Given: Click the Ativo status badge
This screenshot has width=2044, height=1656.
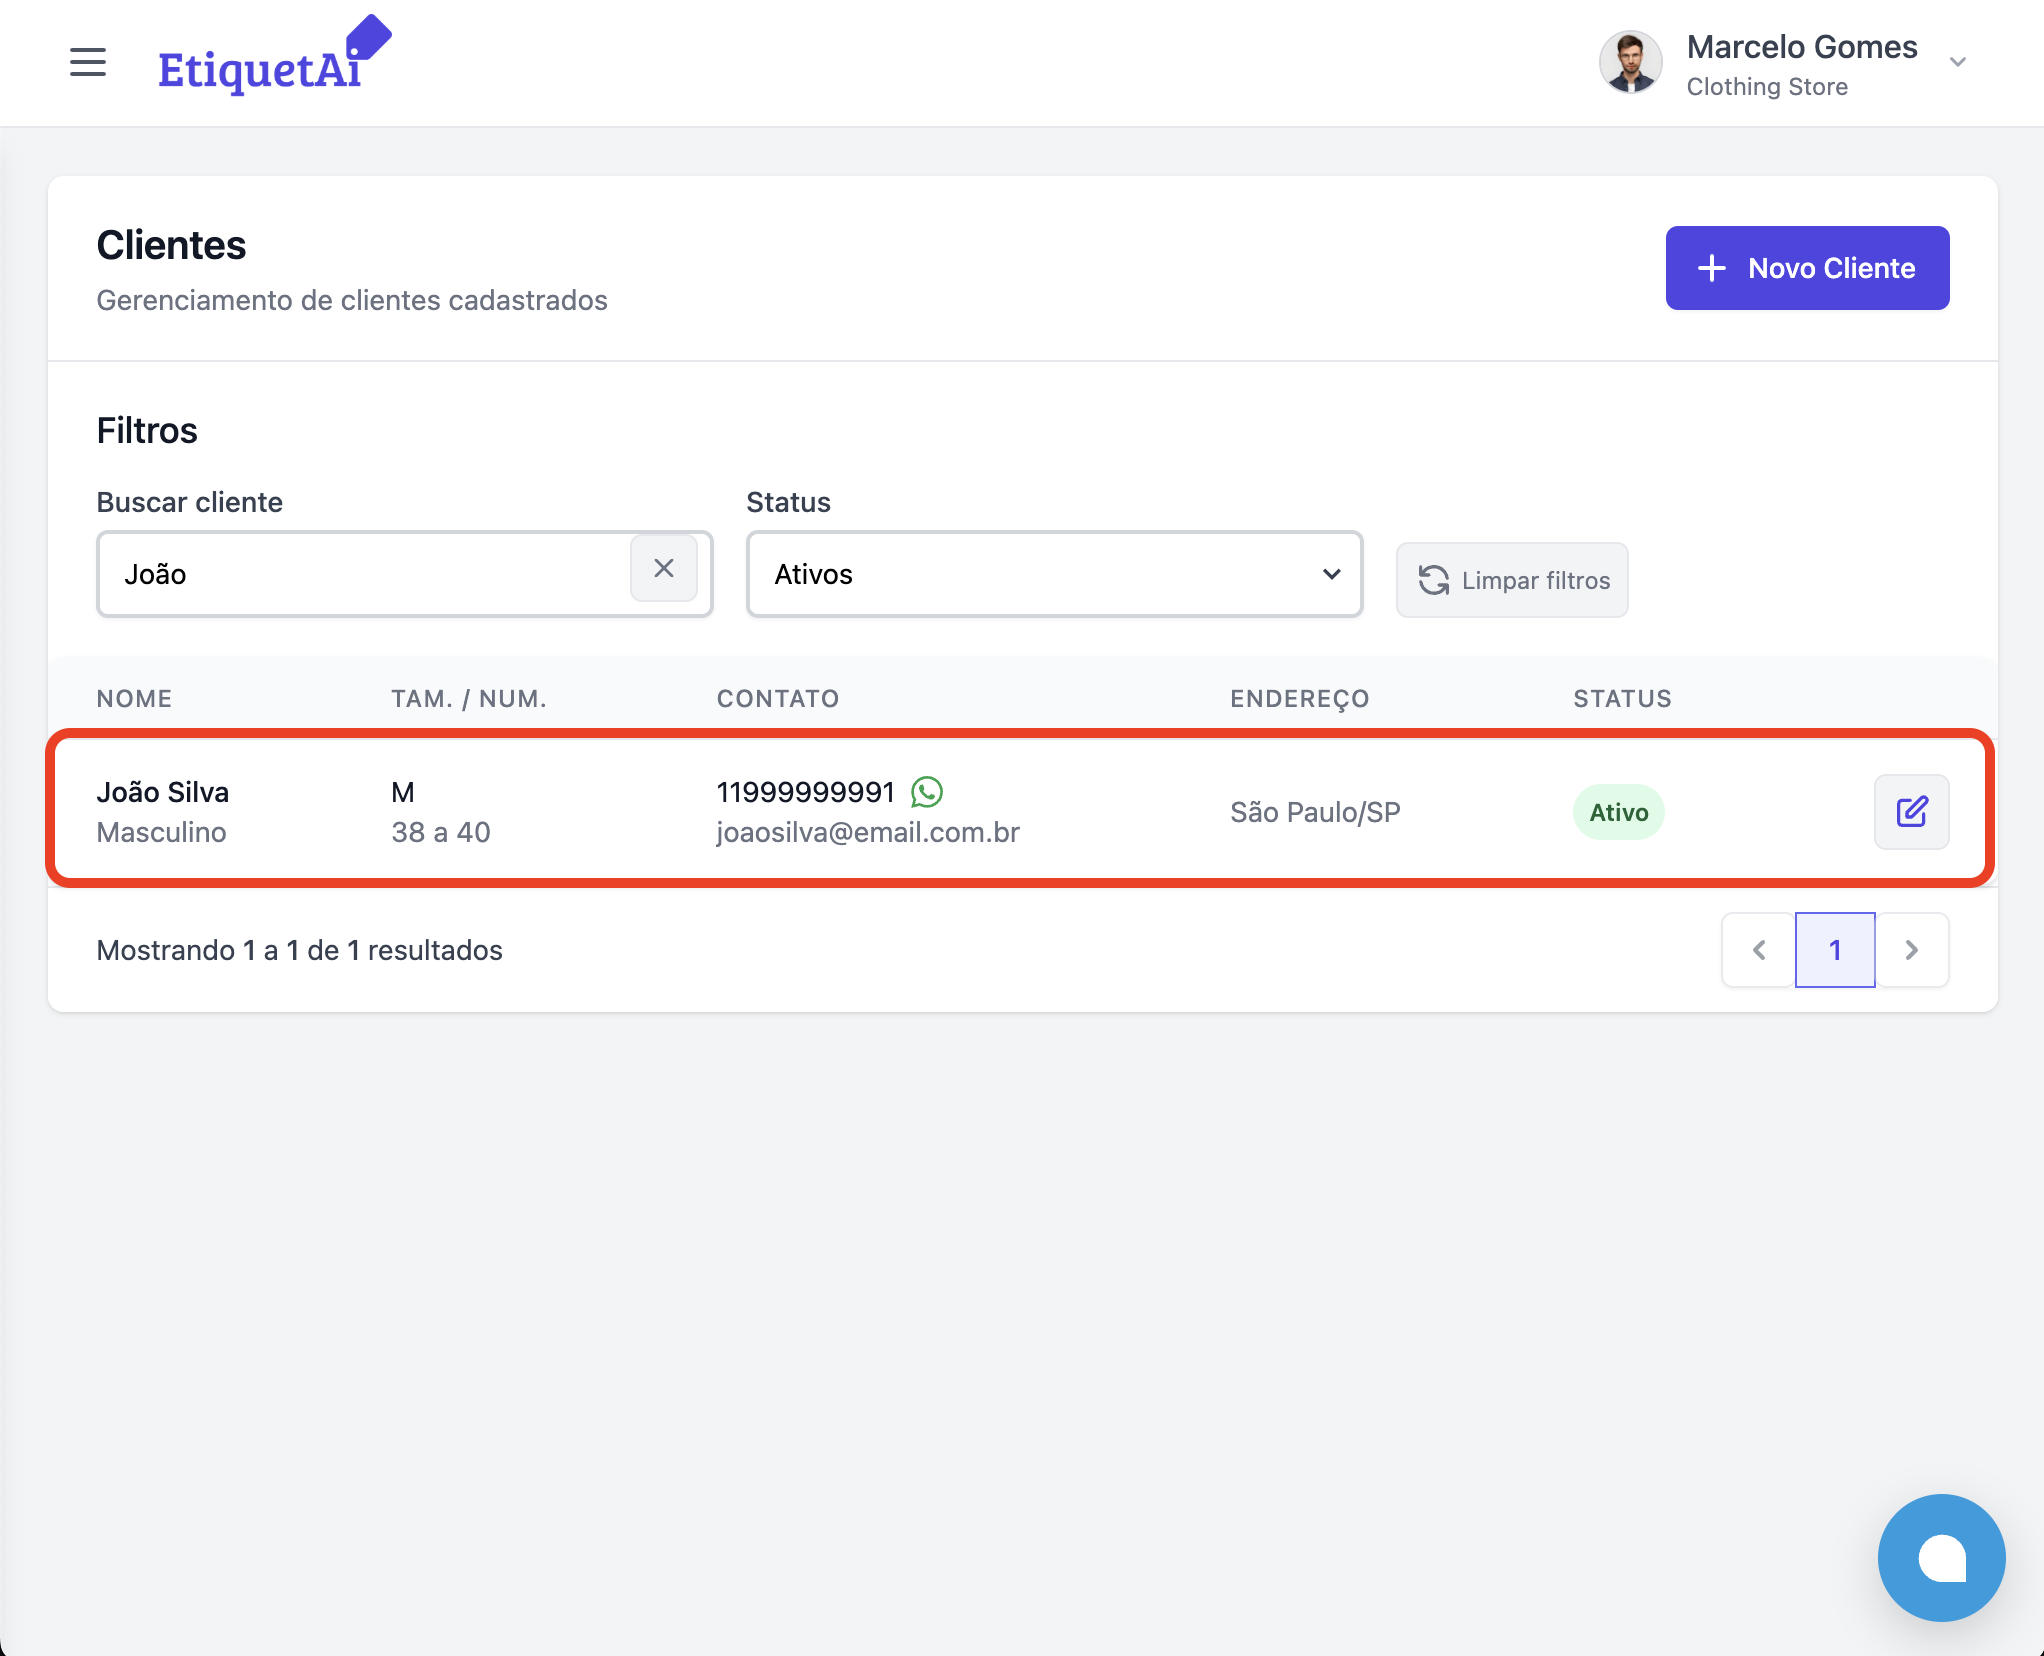Looking at the screenshot, I should click(1617, 812).
